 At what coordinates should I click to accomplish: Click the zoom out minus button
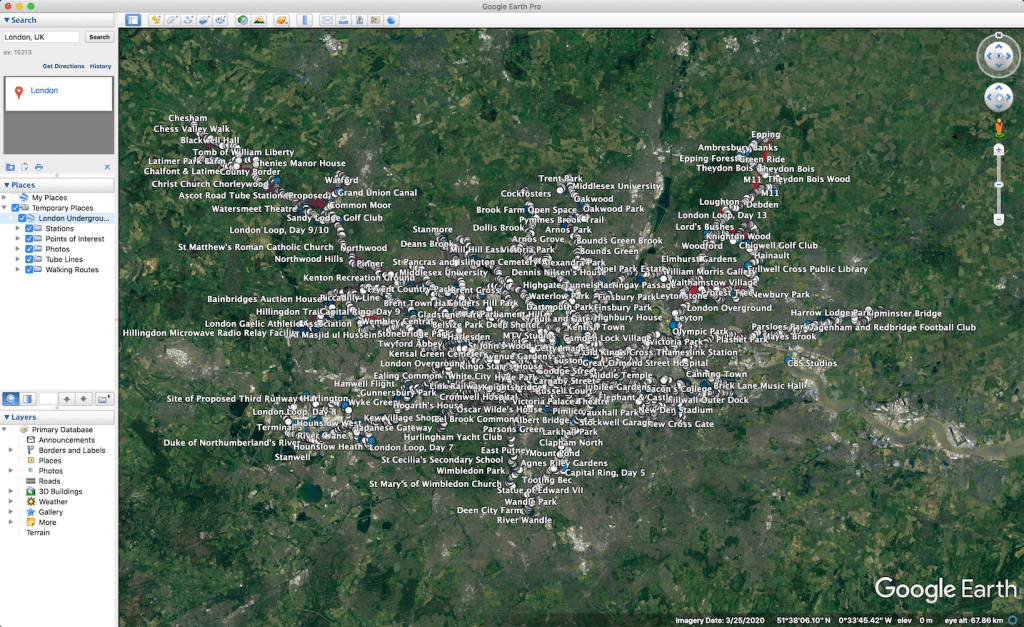(999, 220)
